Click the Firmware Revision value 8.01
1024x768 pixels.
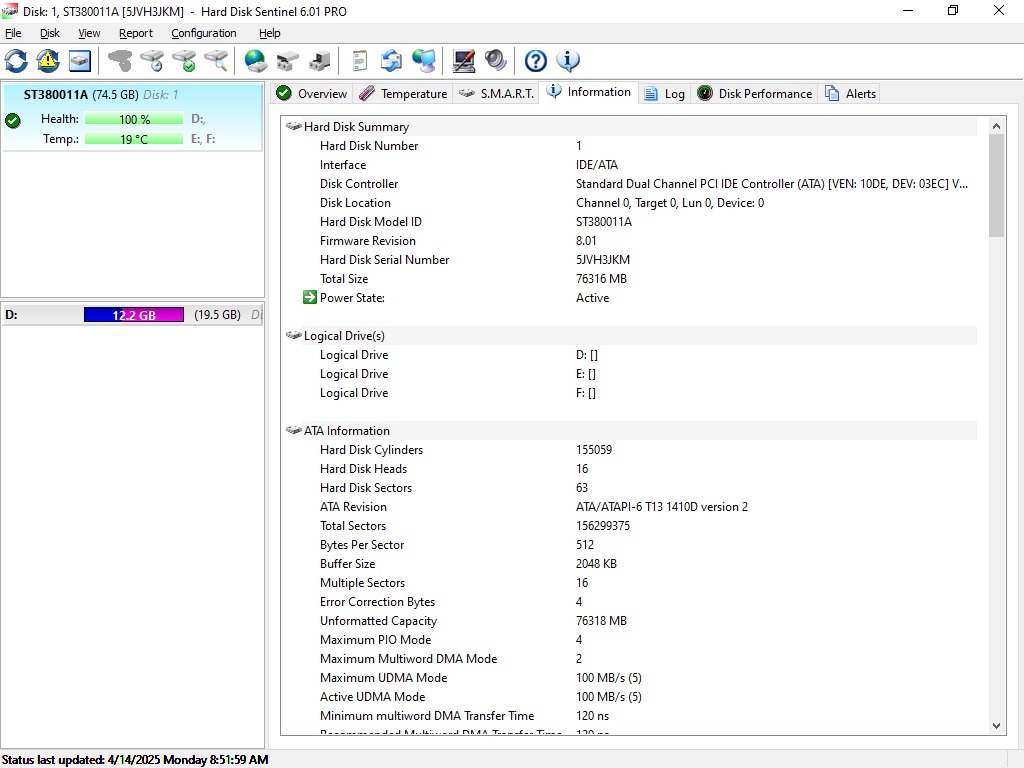click(x=586, y=241)
